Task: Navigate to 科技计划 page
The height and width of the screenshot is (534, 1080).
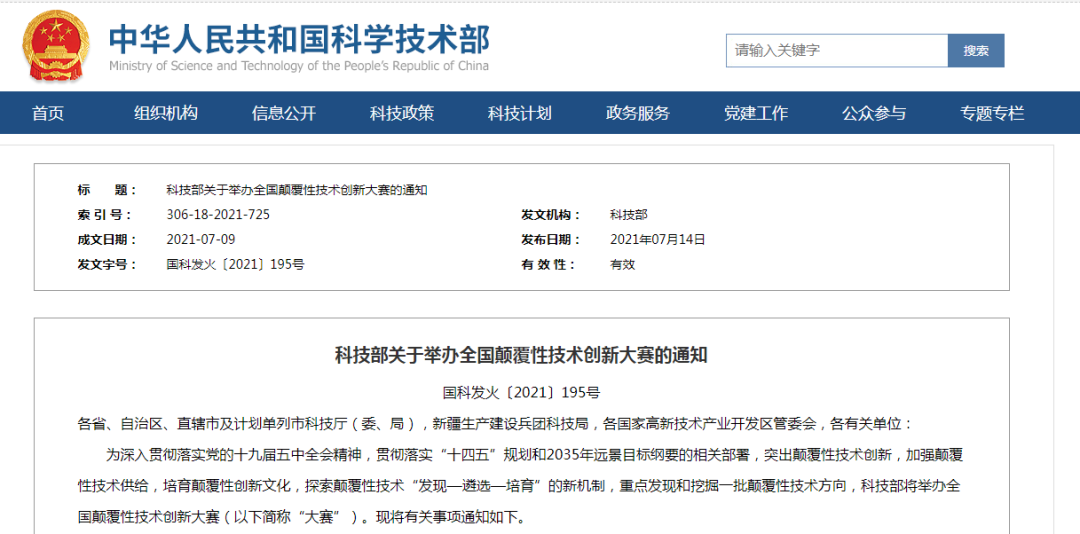Action: click(520, 113)
